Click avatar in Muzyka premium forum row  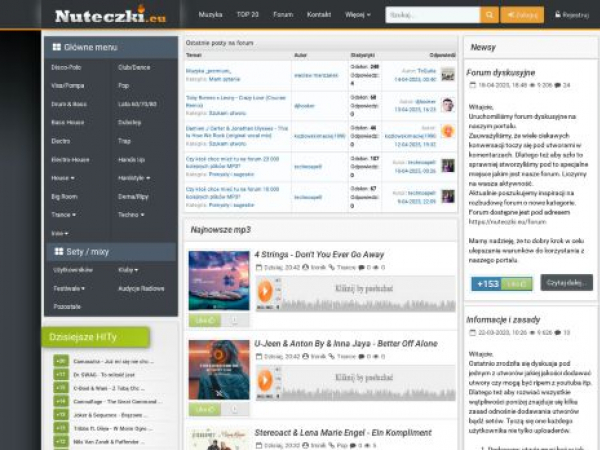448,74
